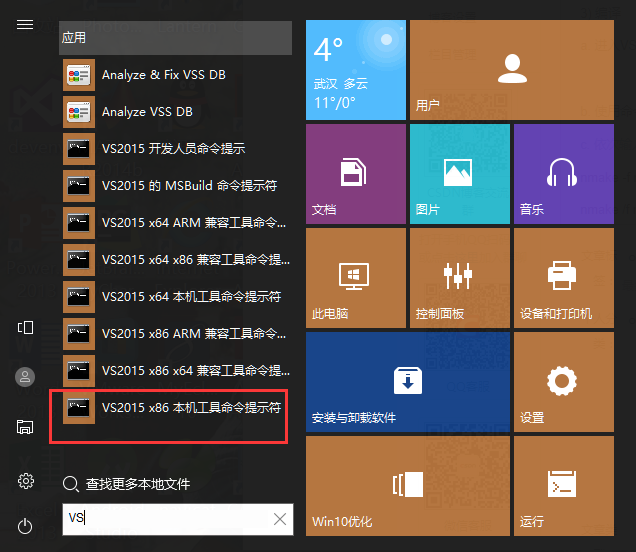Open the 音乐 music tile
636x552 pixels.
tap(564, 174)
